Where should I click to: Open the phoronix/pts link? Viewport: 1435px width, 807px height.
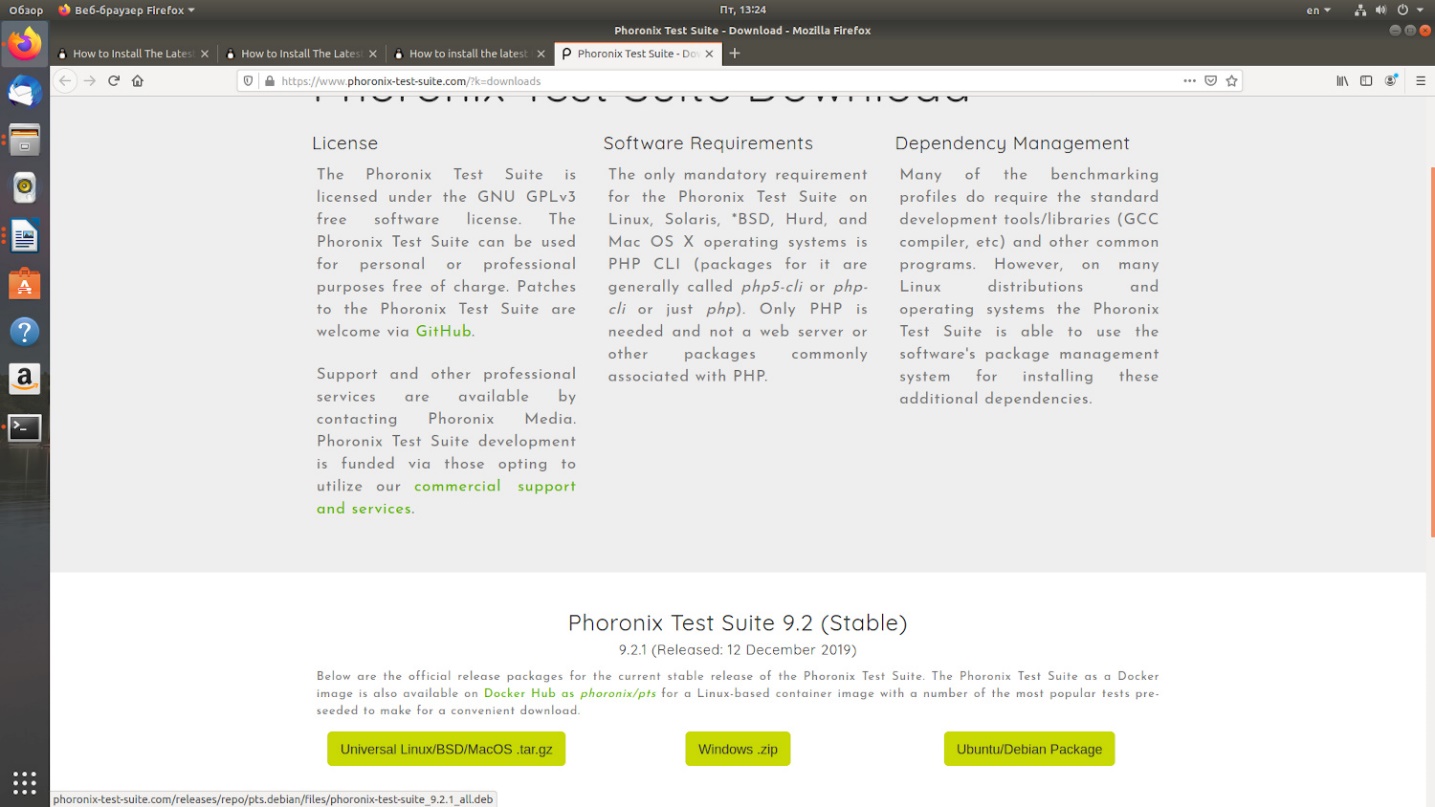pos(618,693)
